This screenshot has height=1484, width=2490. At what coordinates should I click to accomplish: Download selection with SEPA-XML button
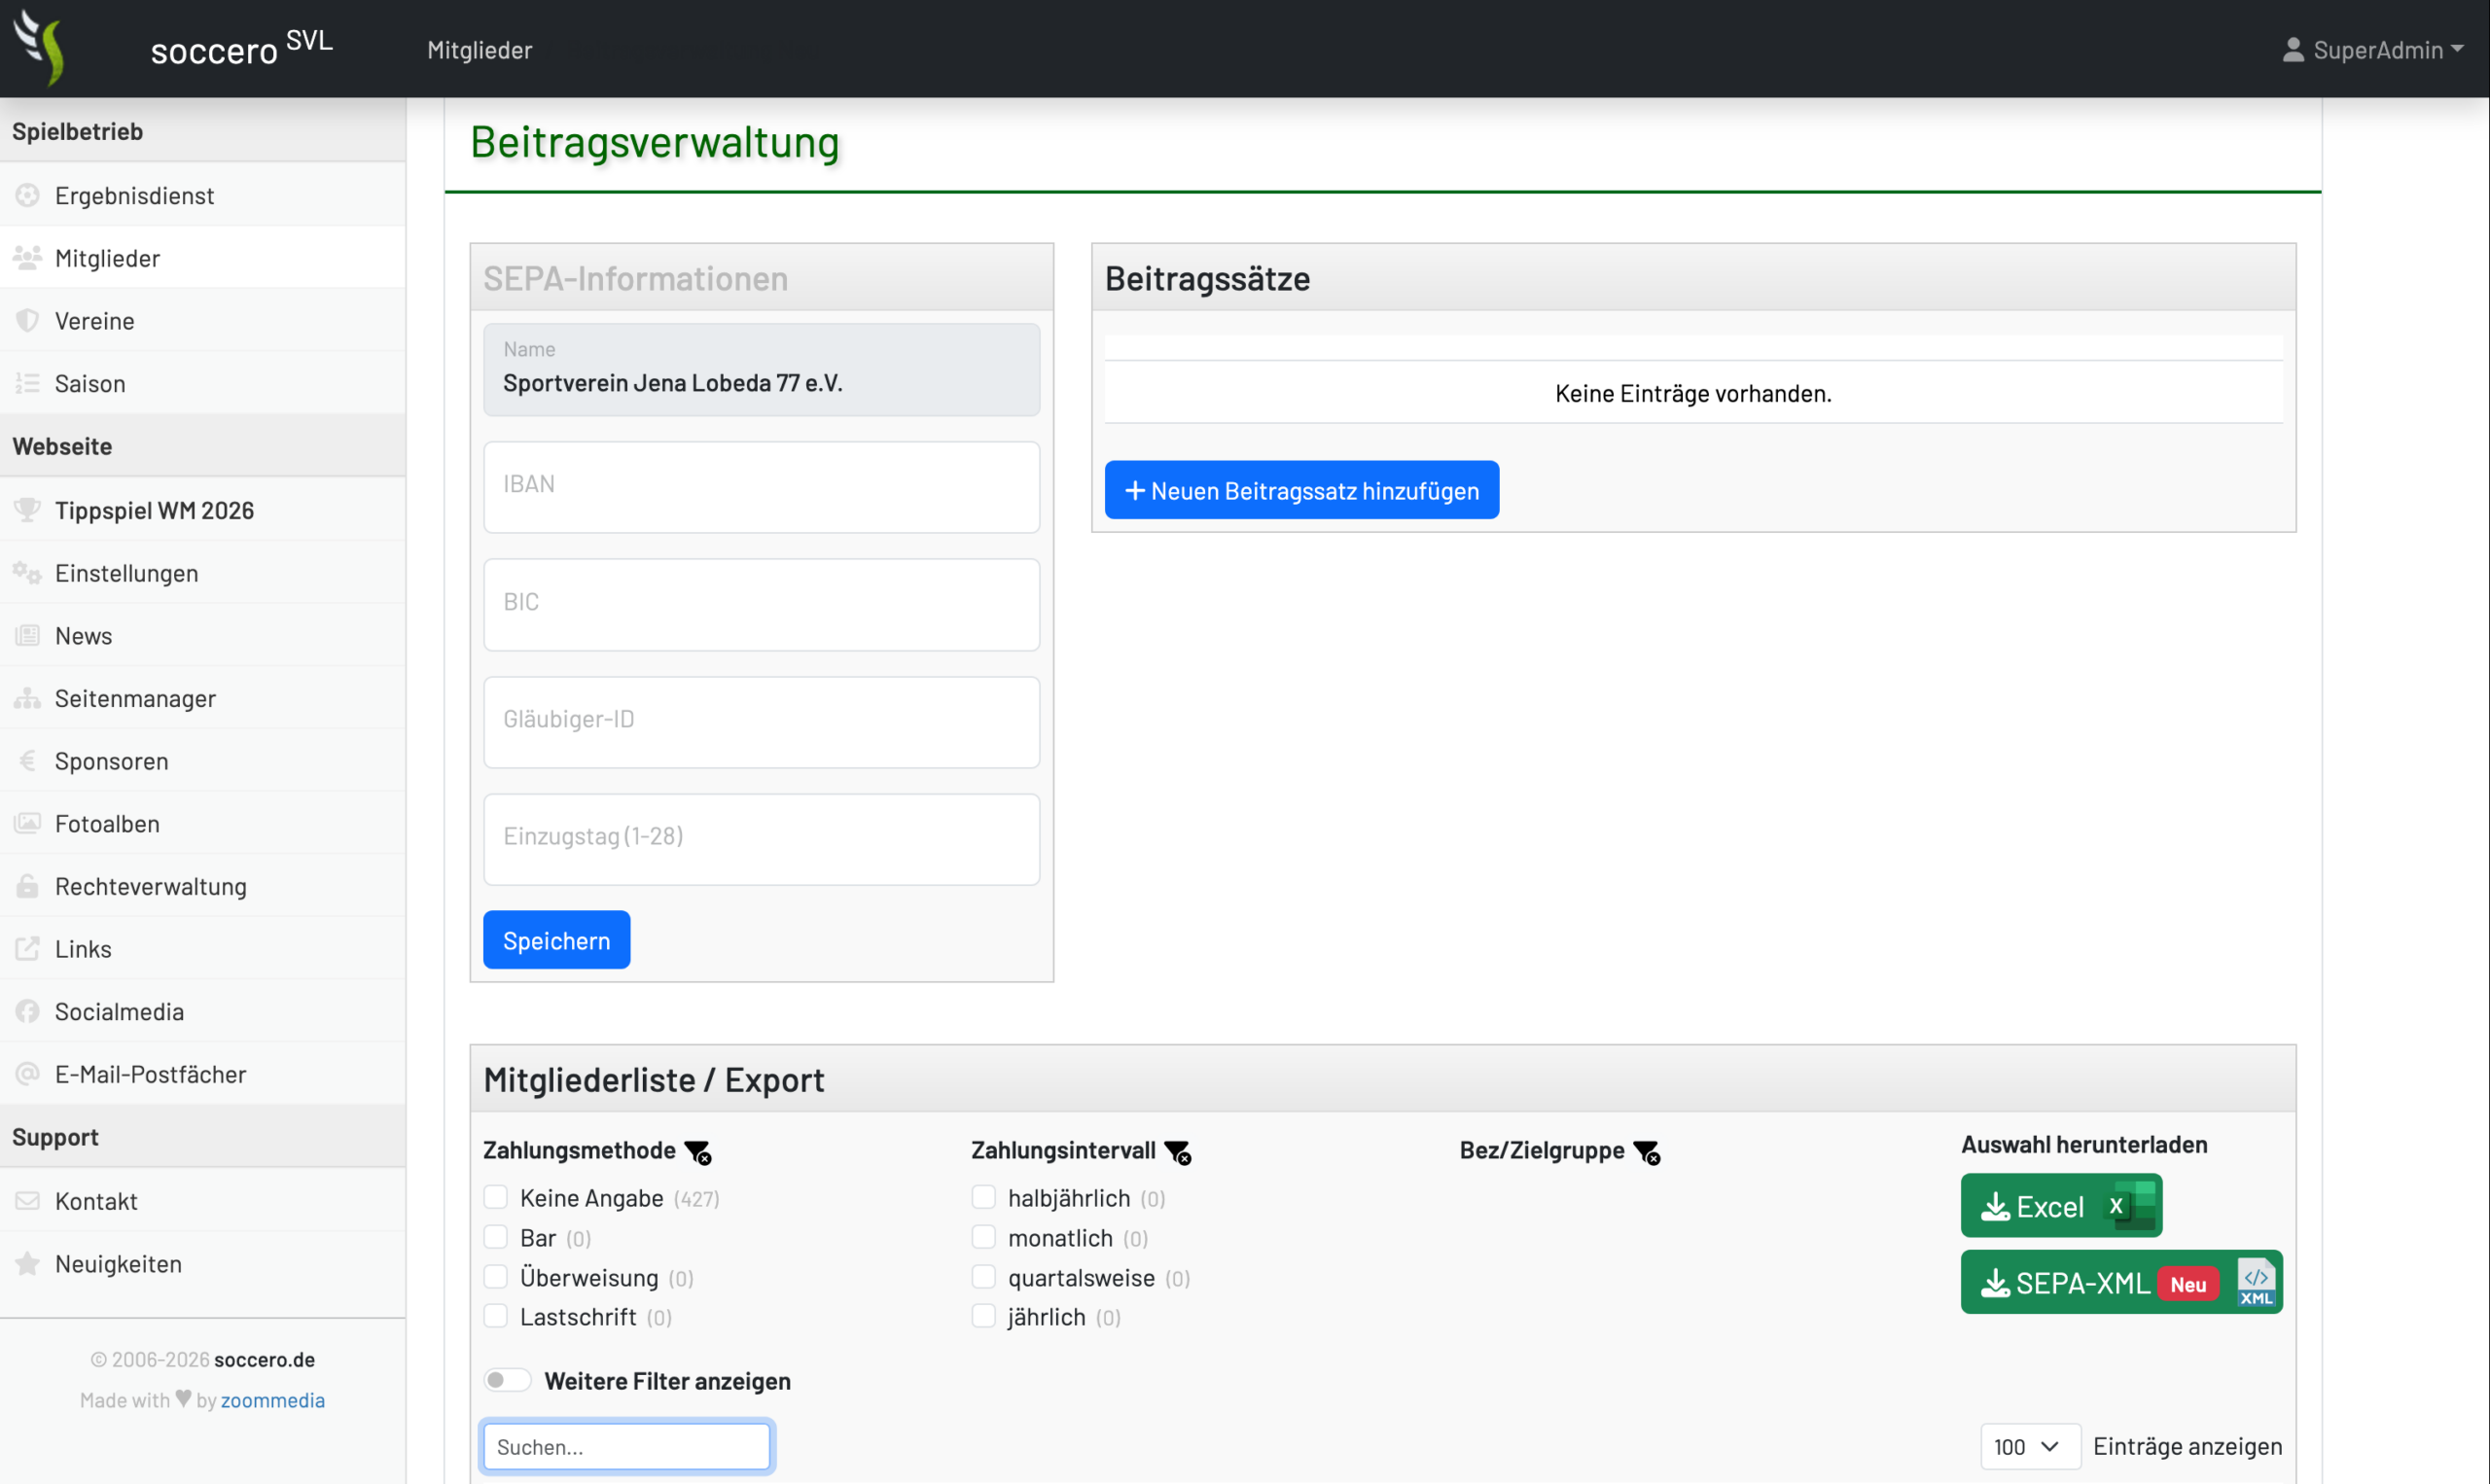pyautogui.click(x=2121, y=1282)
